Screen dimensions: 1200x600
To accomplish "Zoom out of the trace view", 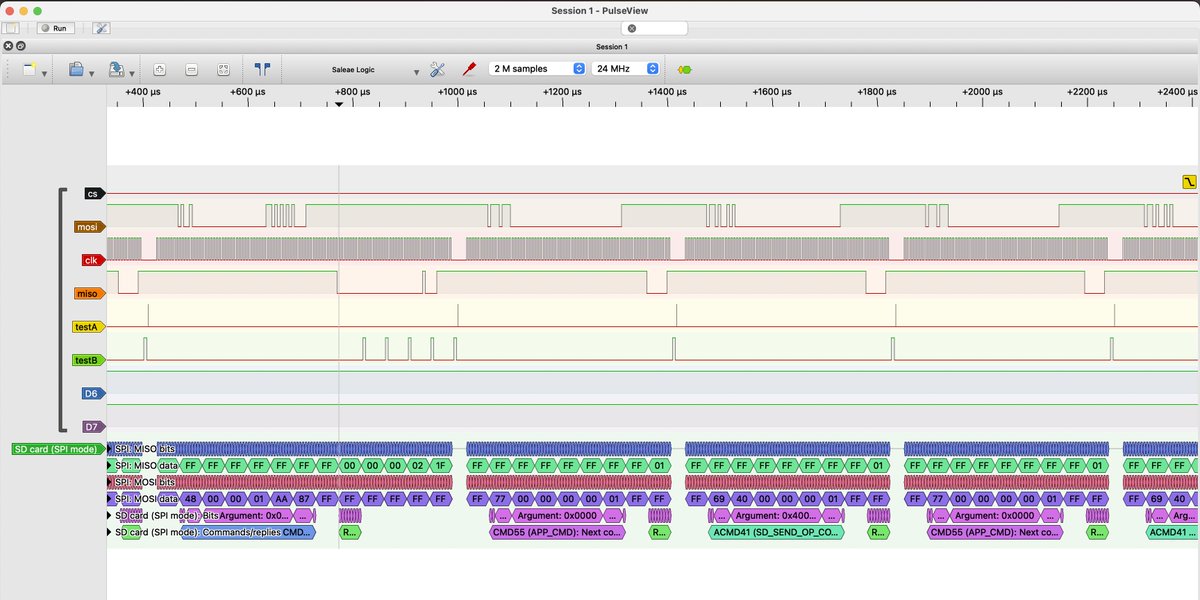I will (x=191, y=70).
